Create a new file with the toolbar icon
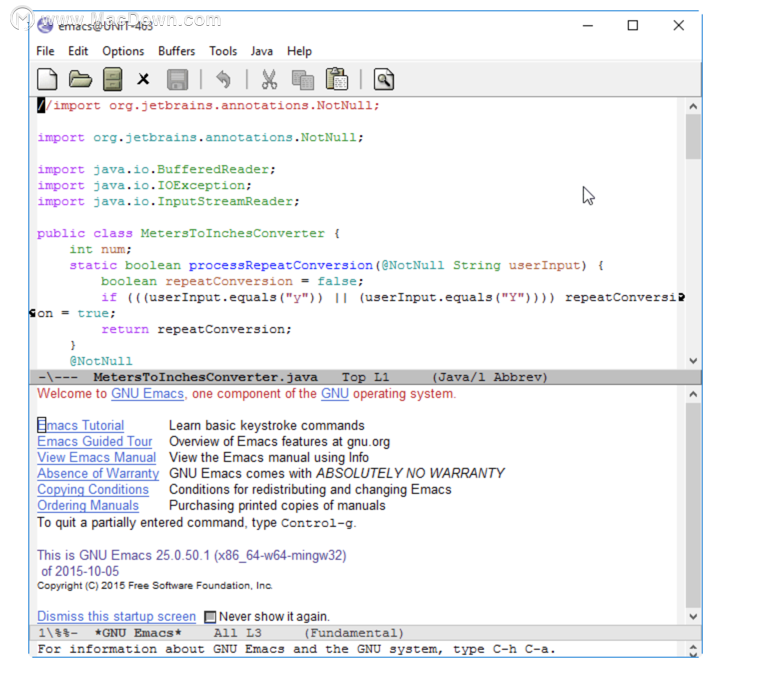This screenshot has width=770, height=681. coord(47,79)
